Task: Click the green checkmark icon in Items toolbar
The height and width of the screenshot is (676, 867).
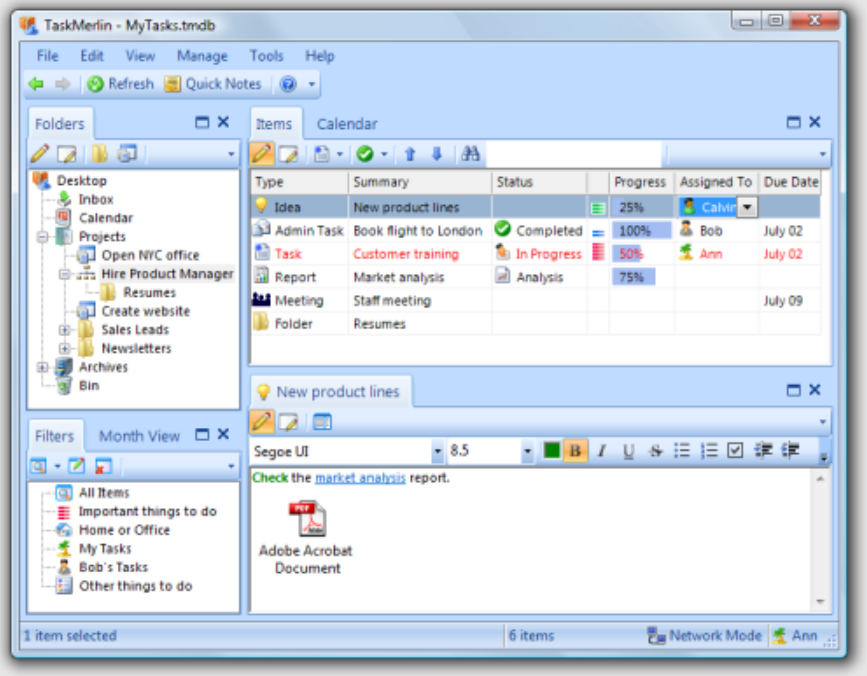Action: pos(365,154)
